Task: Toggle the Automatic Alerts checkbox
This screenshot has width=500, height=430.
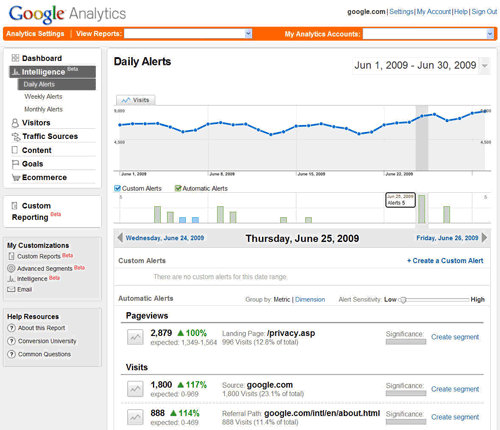Action: click(178, 188)
